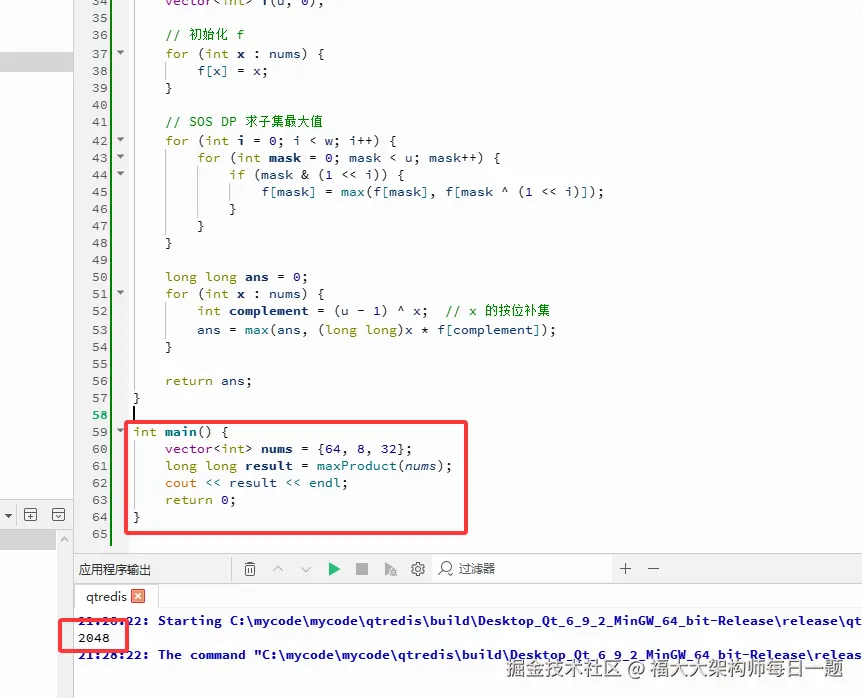Click the 'complement' variable on line 52
The height and width of the screenshot is (698, 862).
tap(269, 311)
